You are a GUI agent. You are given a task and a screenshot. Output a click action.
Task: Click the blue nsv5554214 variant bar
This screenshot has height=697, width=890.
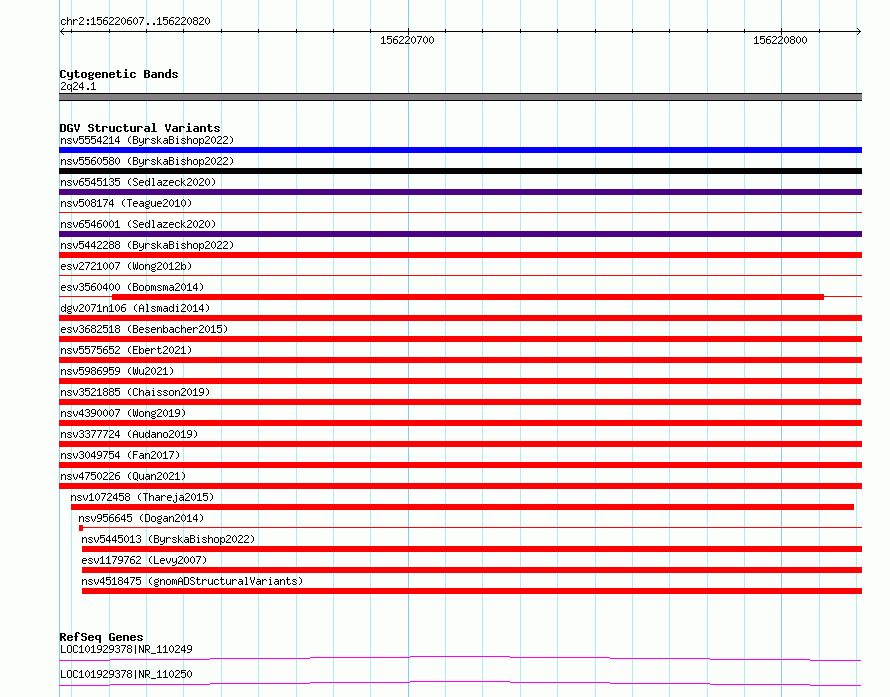pos(460,150)
